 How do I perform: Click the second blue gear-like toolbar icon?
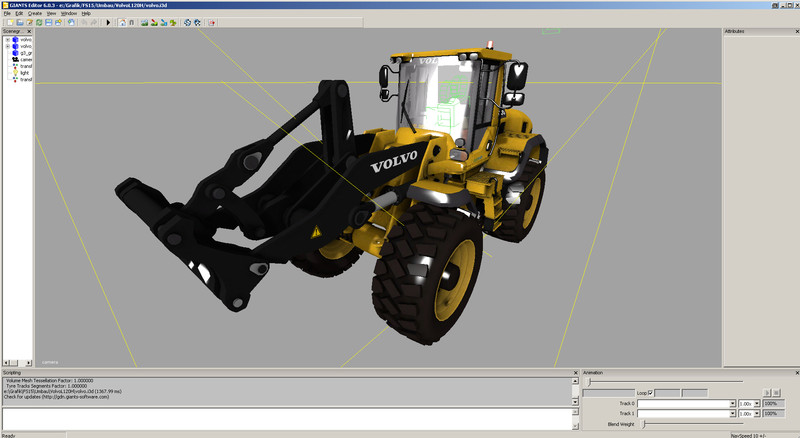coord(197,22)
